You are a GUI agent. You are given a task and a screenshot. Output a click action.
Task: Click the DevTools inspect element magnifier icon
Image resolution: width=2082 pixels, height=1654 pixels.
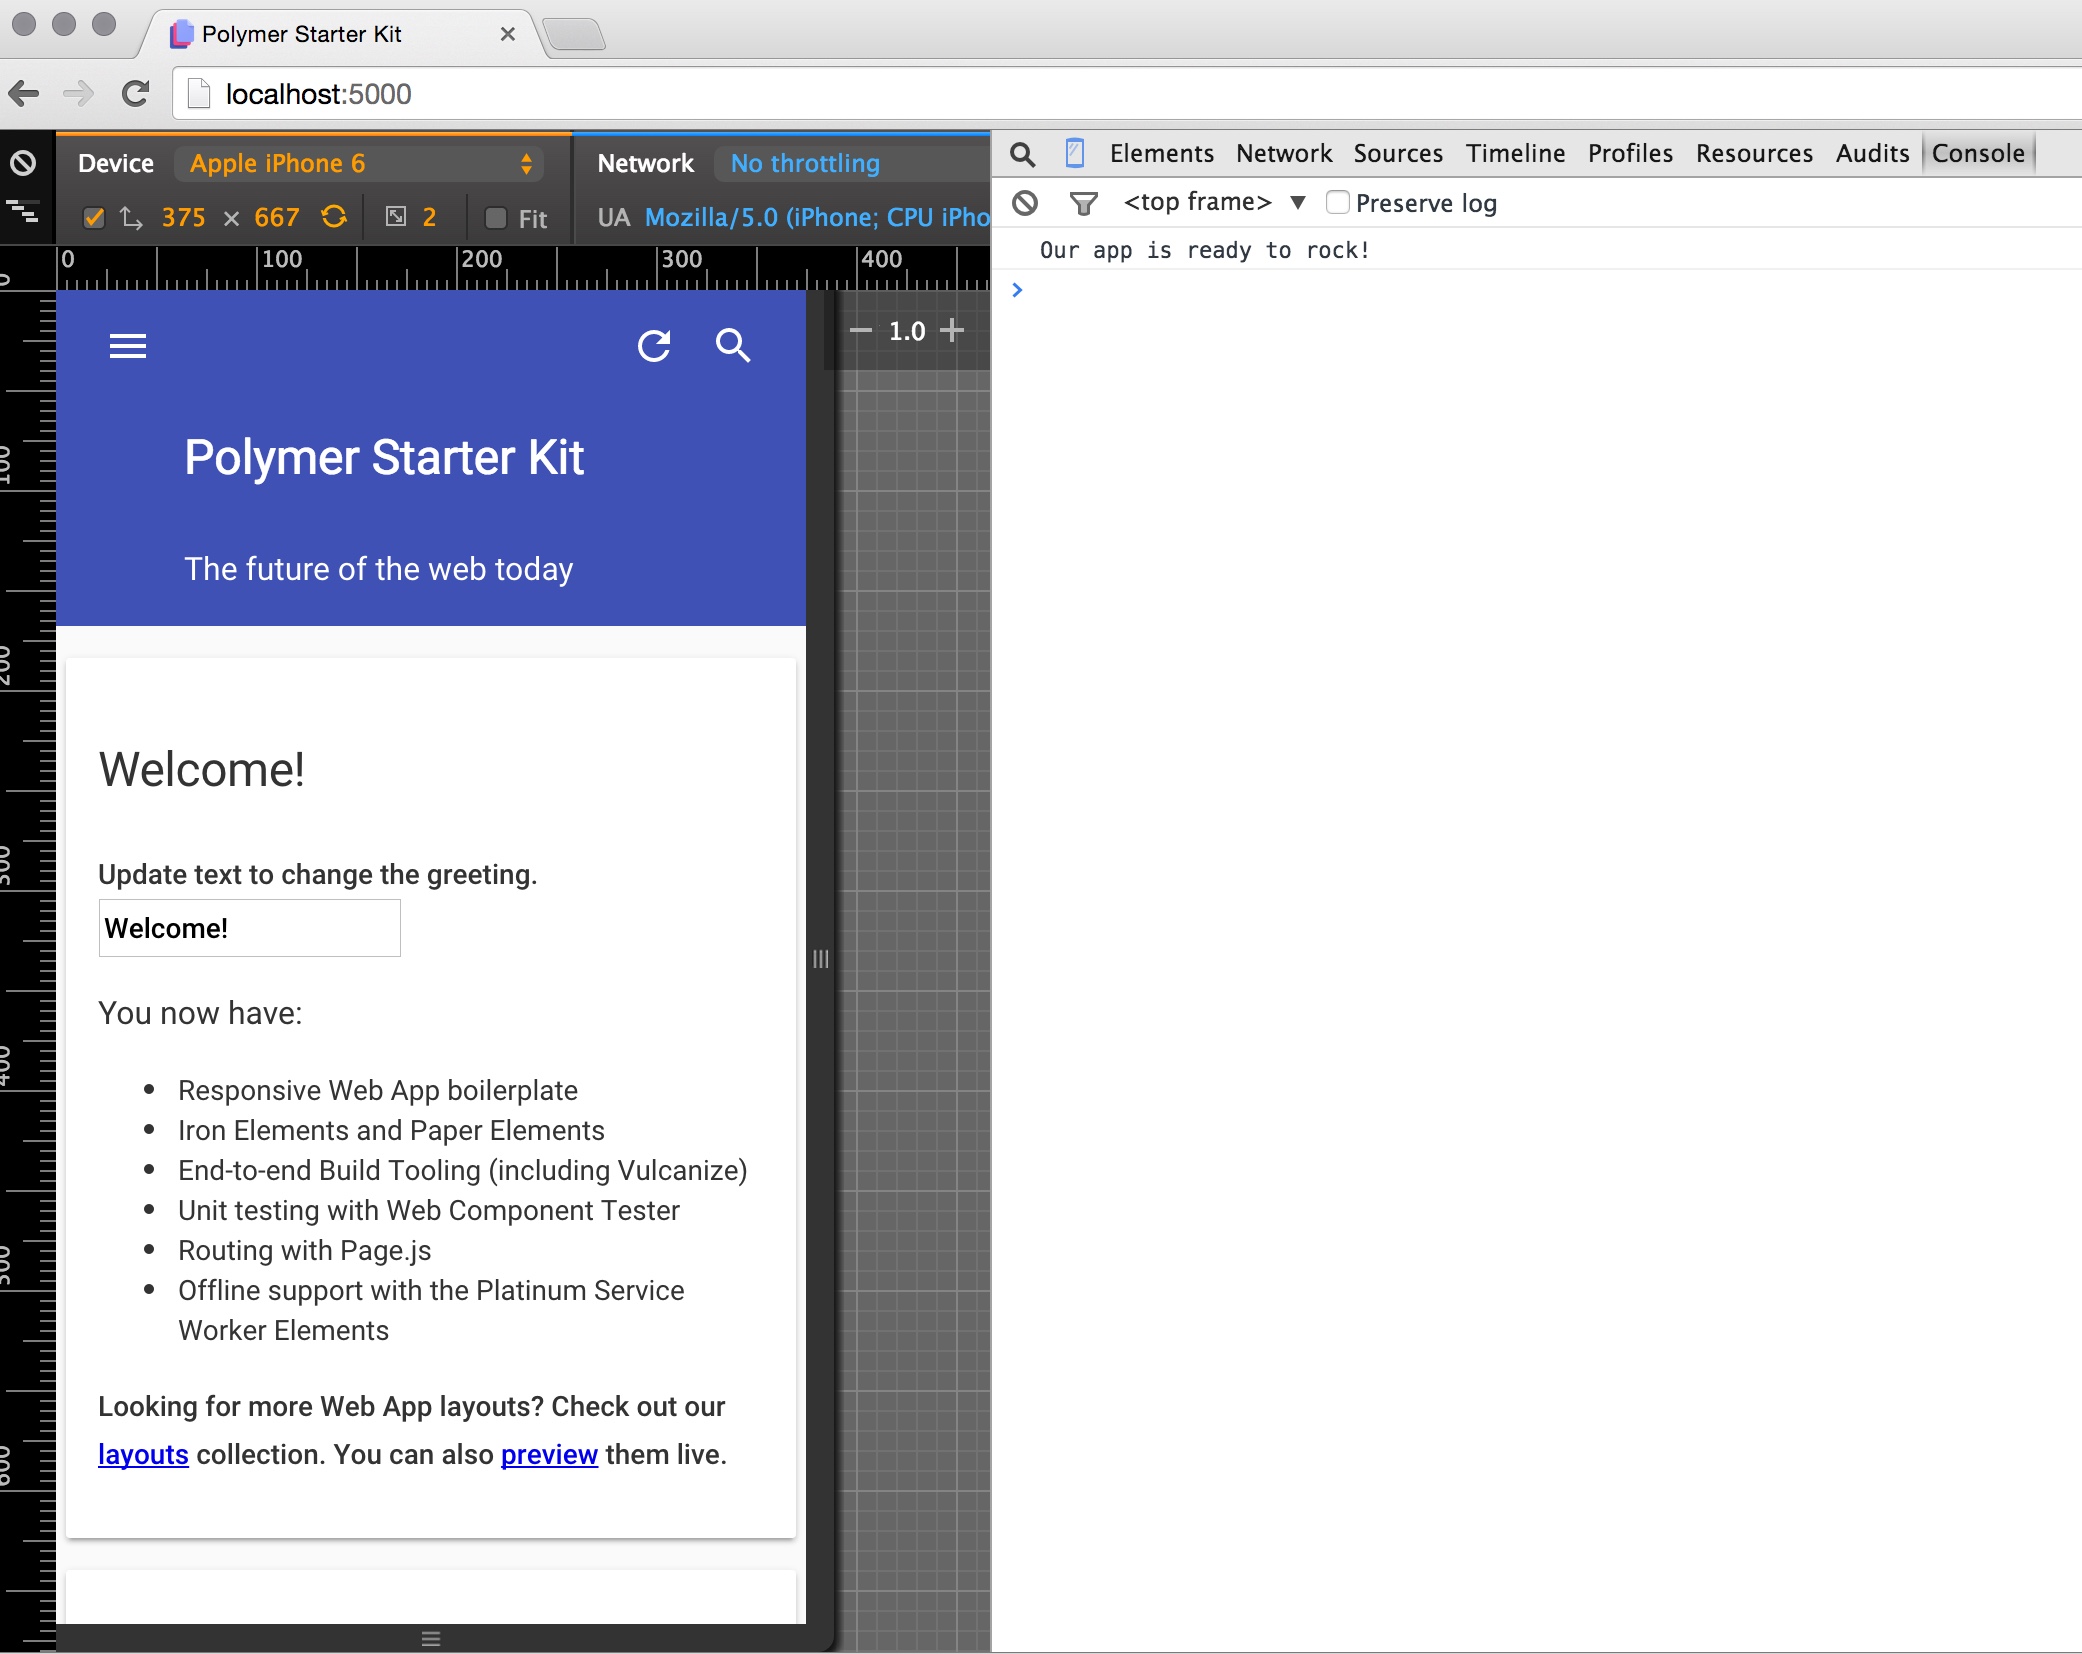tap(1022, 154)
